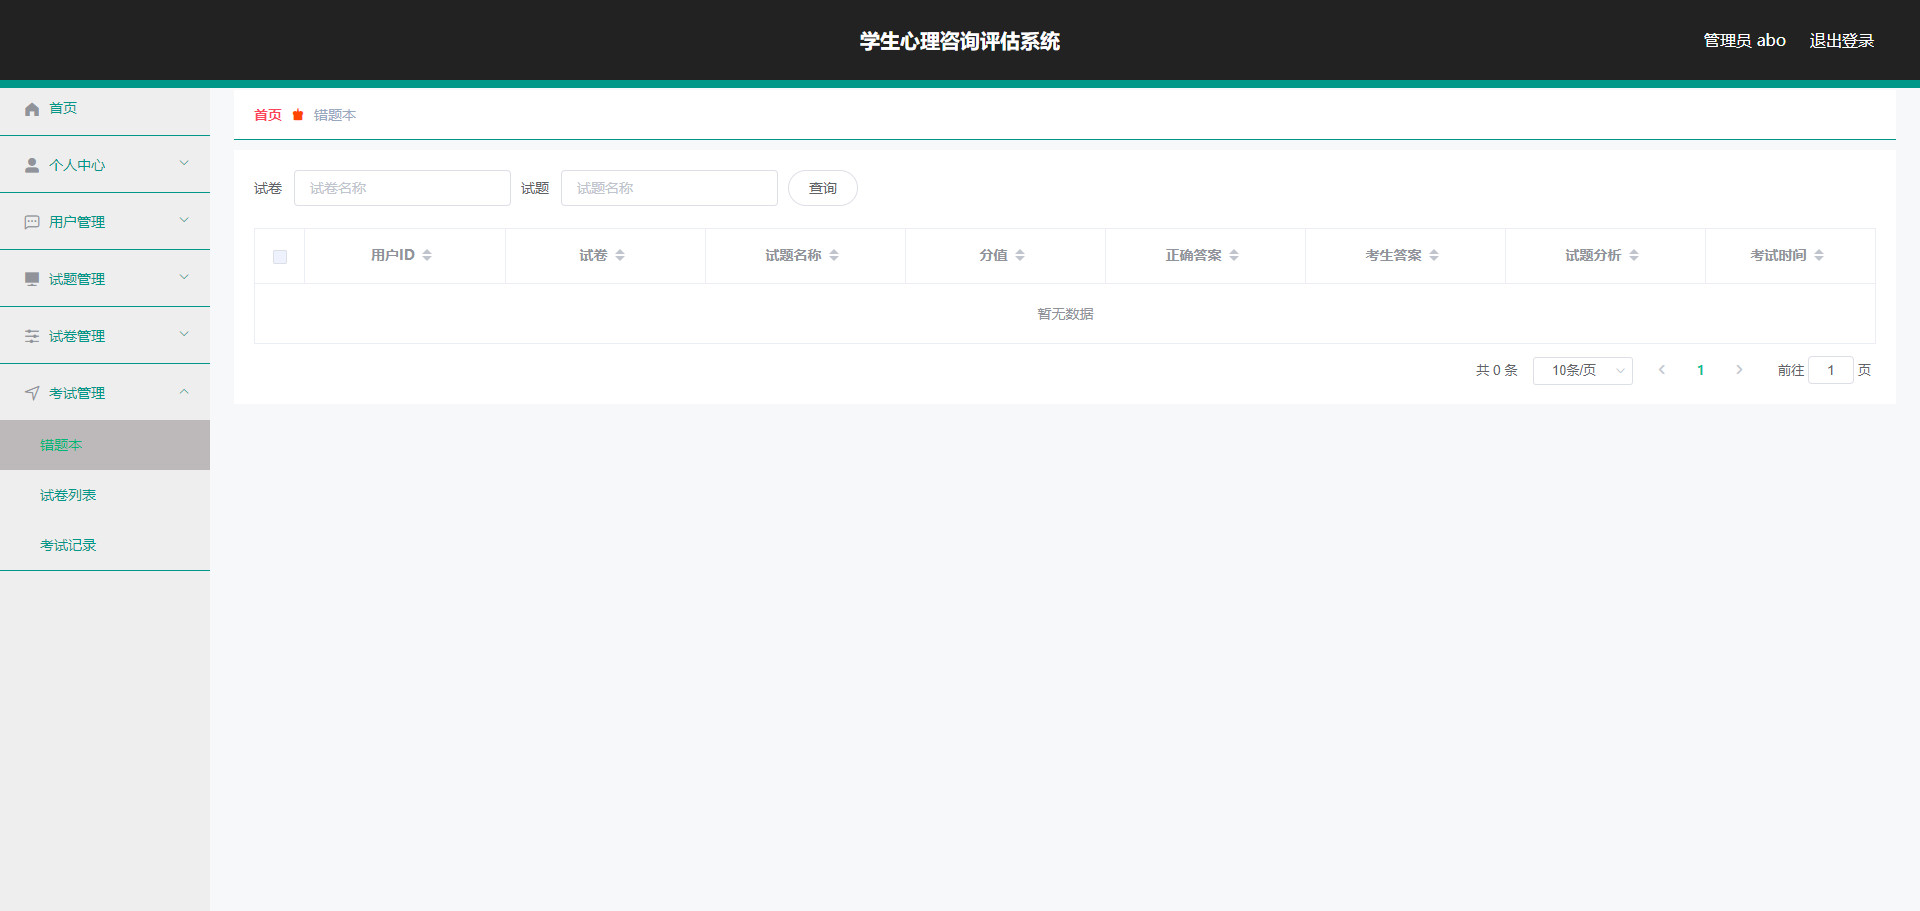Click the 共 0 条 total count
The image size is (1920, 911).
(1497, 370)
